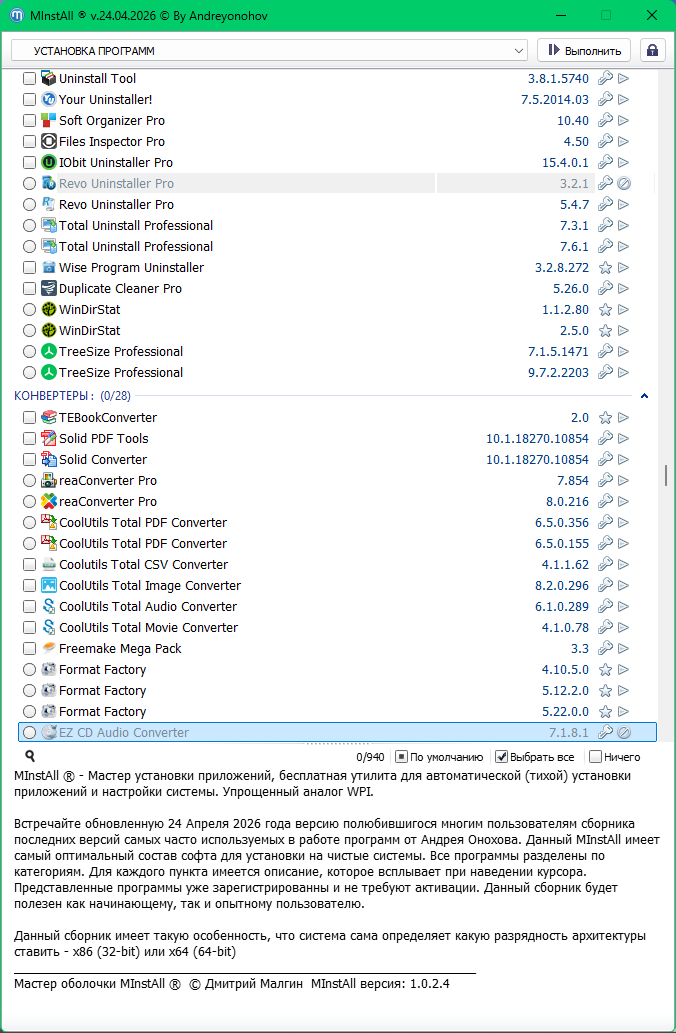Click the key icon for Soft Organizer Pro
Screen dimensions: 676x1033
click(x=605, y=121)
